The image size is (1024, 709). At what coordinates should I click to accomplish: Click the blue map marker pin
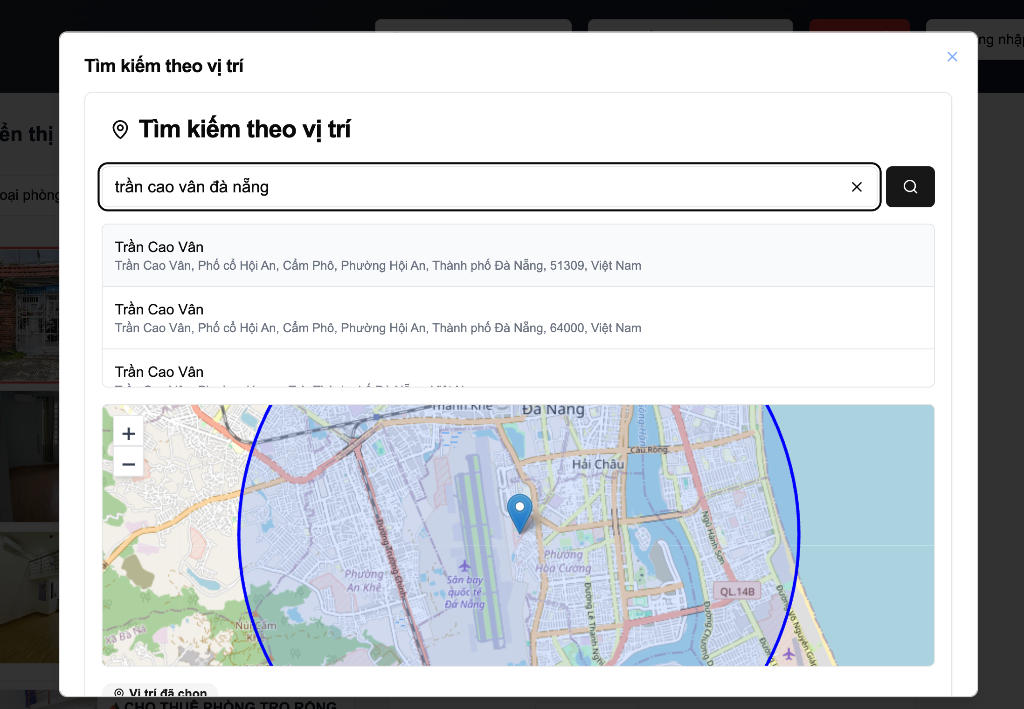coord(520,512)
